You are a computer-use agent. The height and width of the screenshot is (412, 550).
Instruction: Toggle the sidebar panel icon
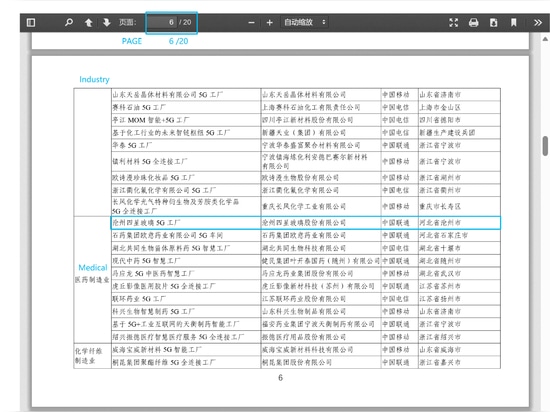pos(31,23)
